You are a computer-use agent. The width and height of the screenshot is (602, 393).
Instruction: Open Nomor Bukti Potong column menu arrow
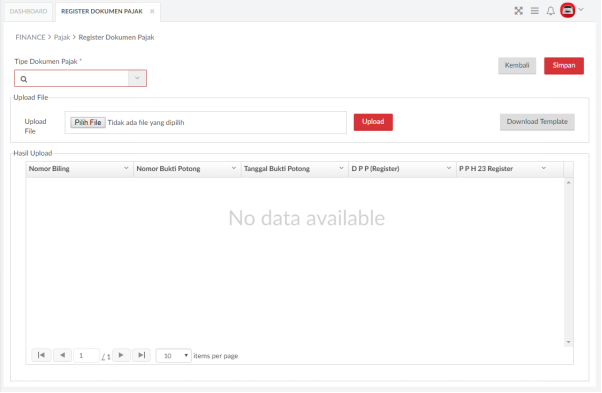click(233, 168)
